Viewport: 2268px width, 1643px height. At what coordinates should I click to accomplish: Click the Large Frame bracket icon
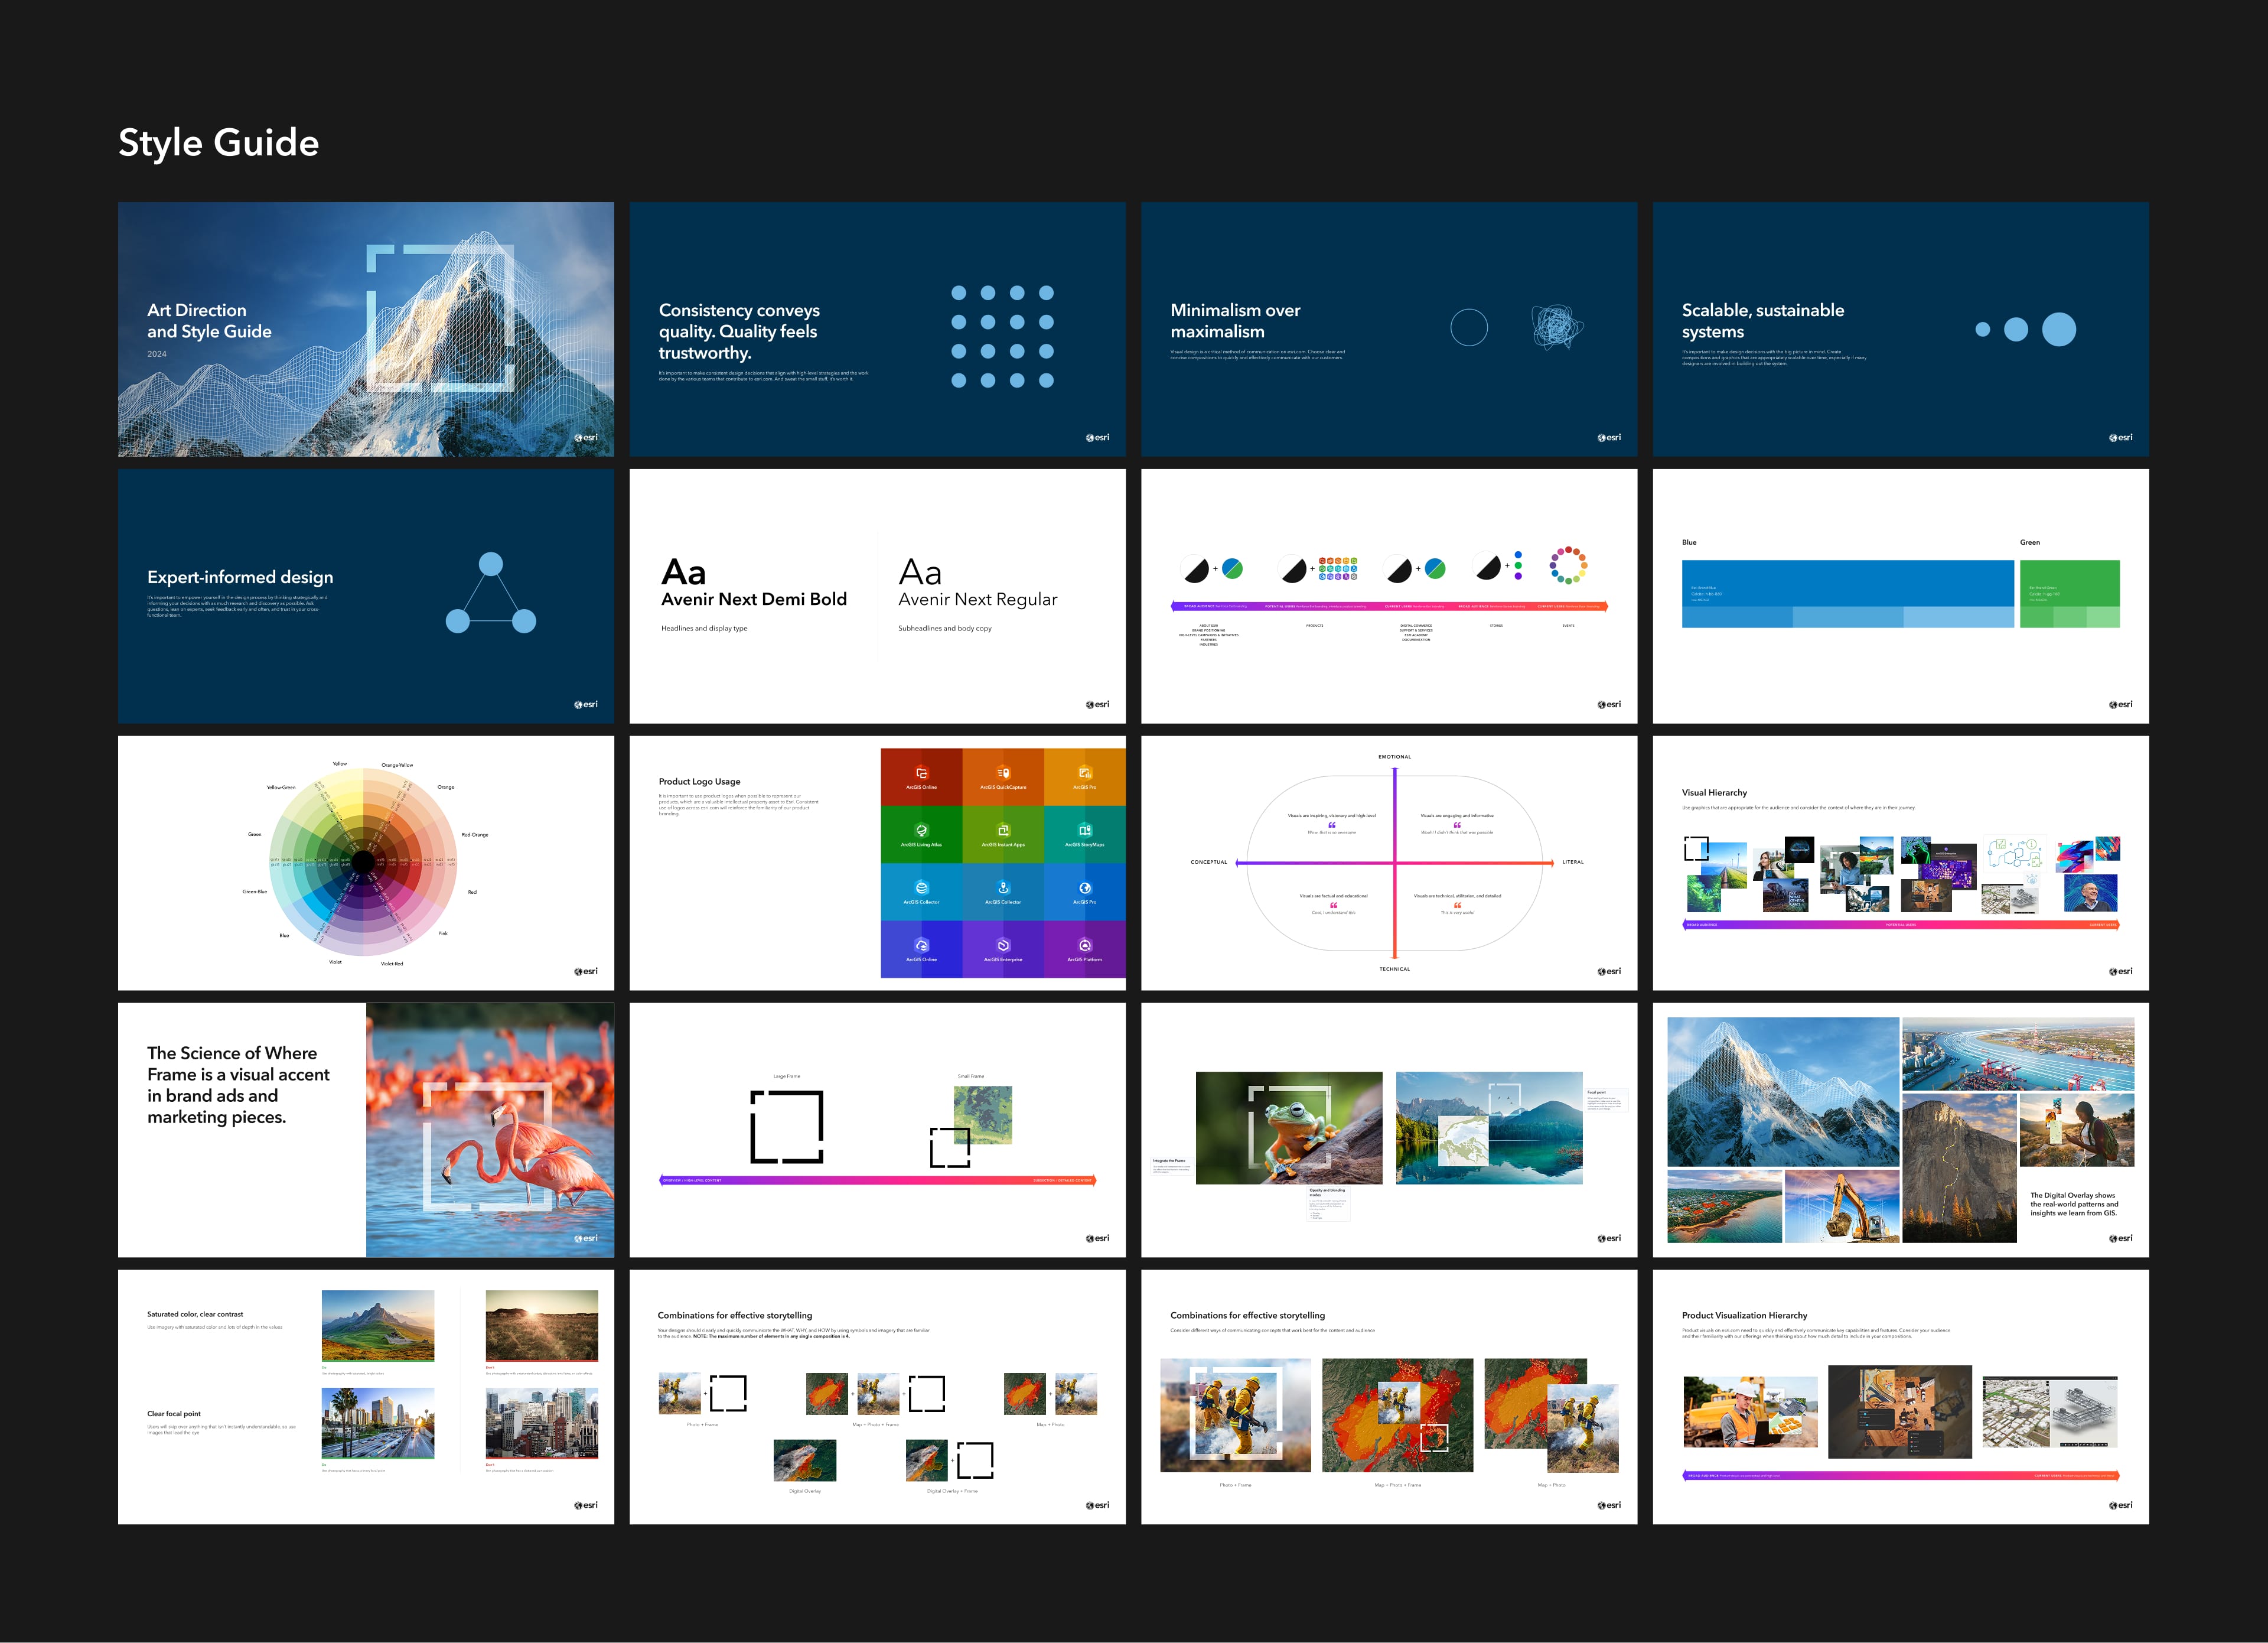[x=786, y=1127]
